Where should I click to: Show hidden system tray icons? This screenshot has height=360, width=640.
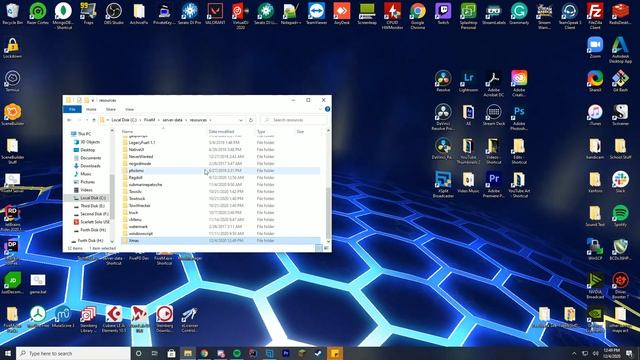(574, 353)
